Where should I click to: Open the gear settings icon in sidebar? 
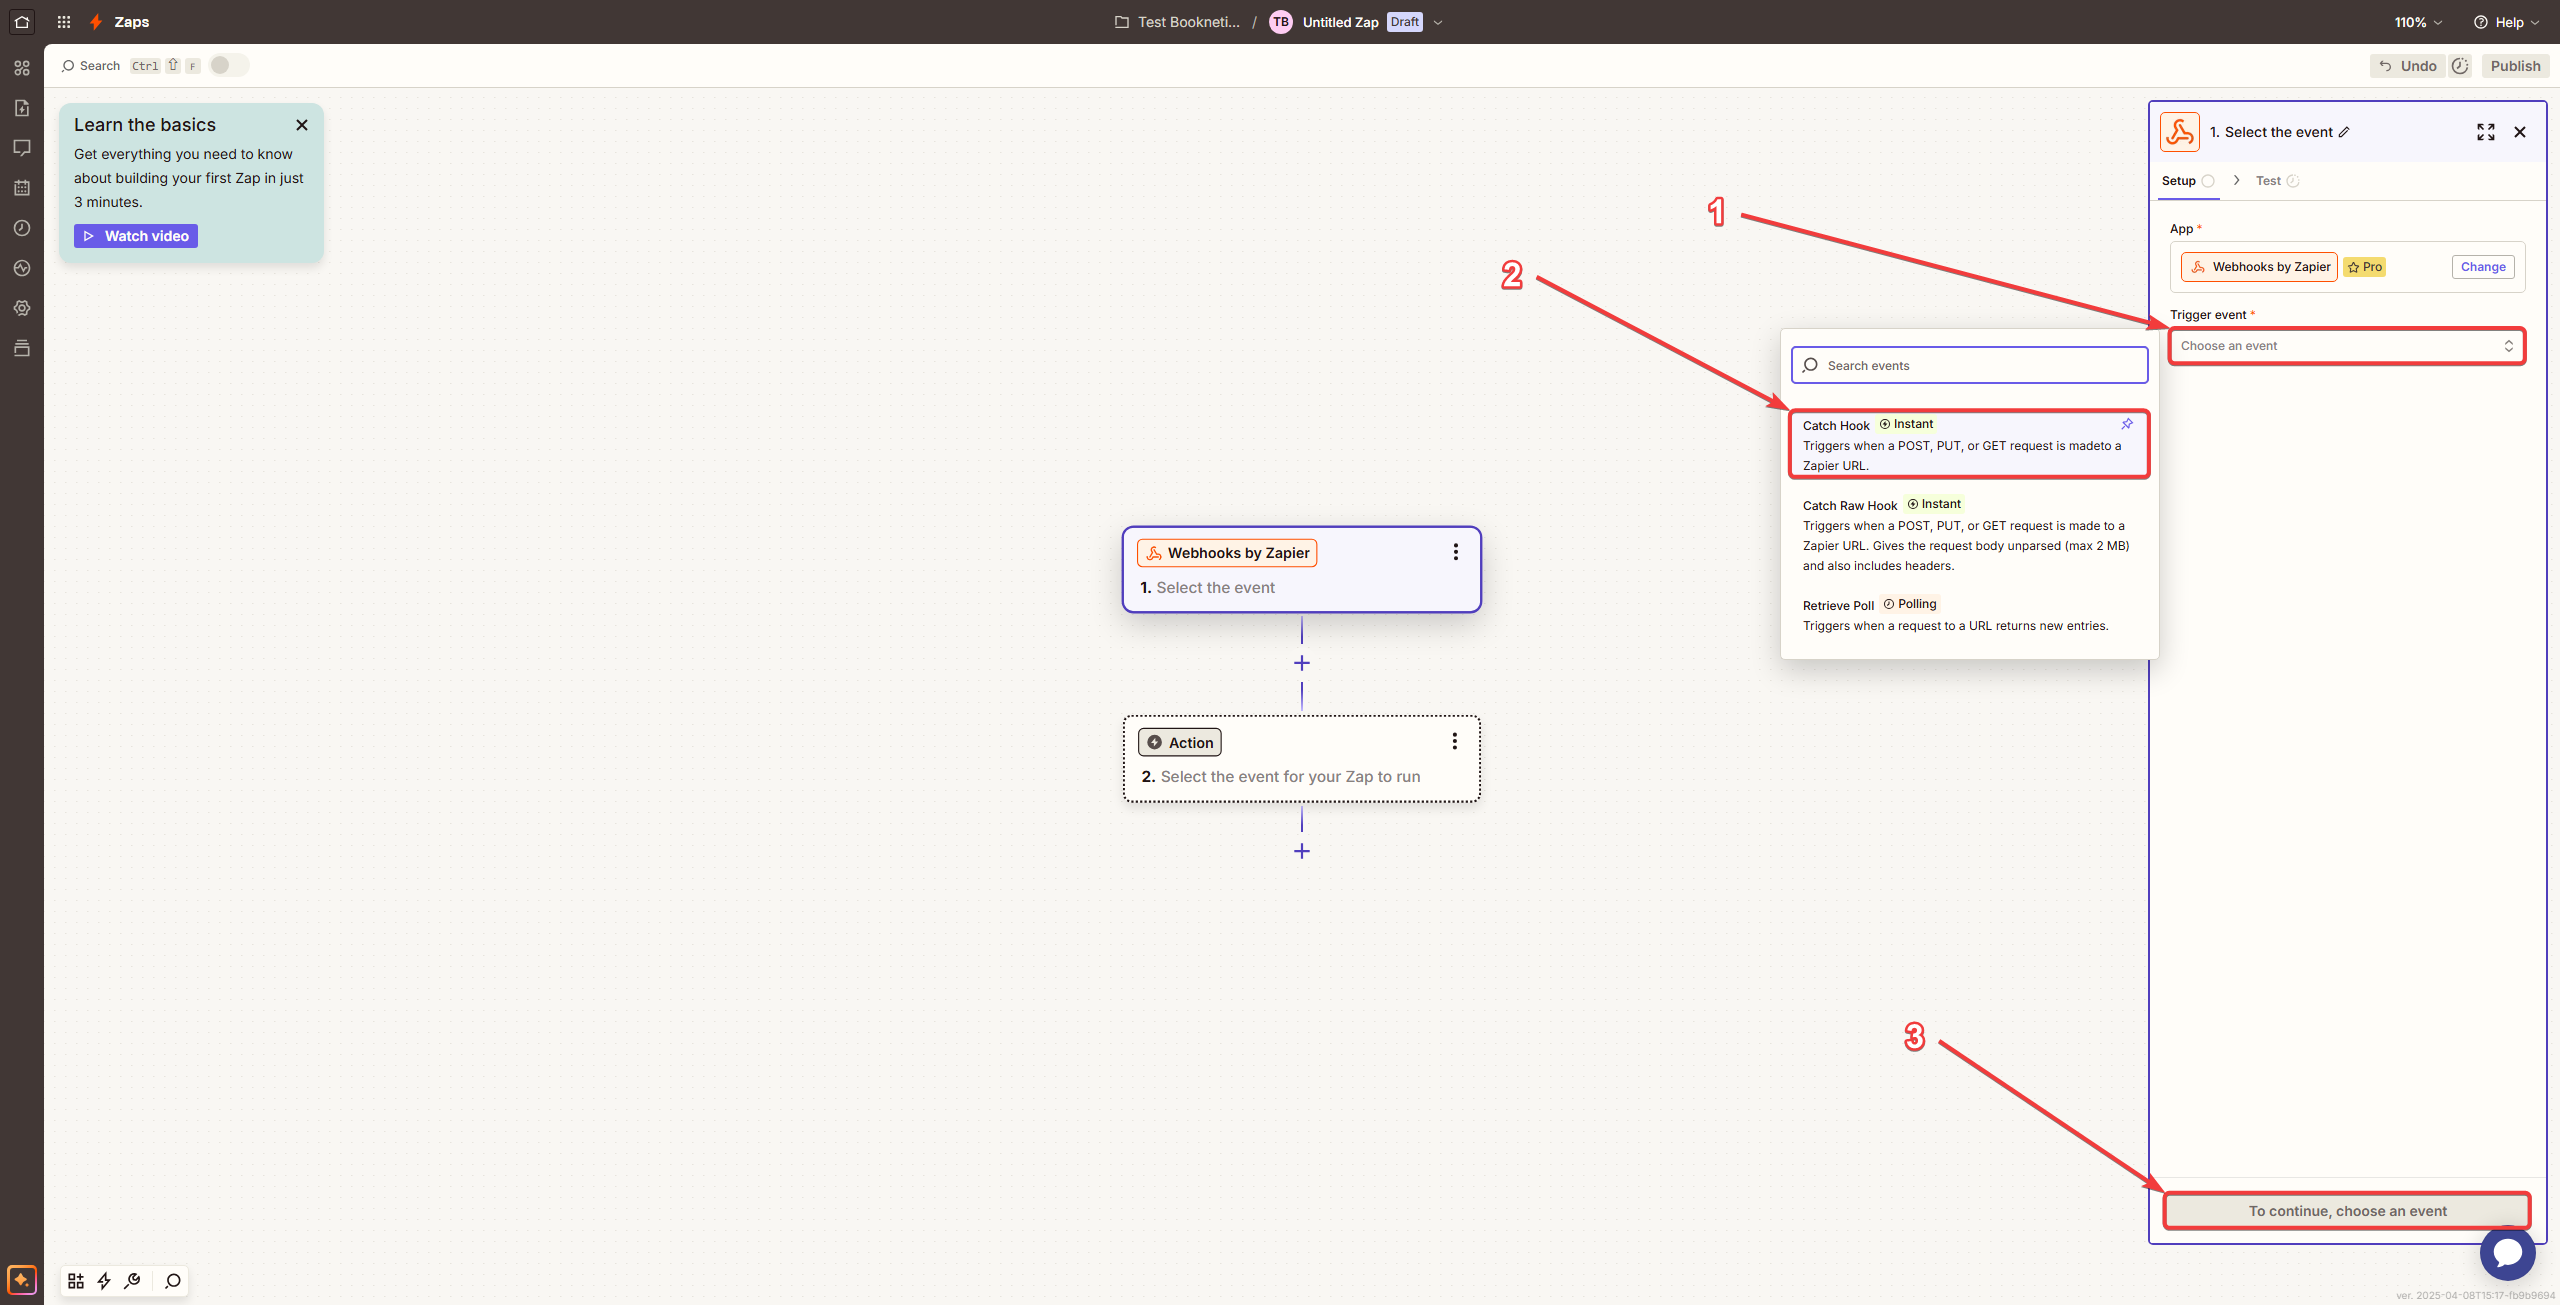point(22,308)
